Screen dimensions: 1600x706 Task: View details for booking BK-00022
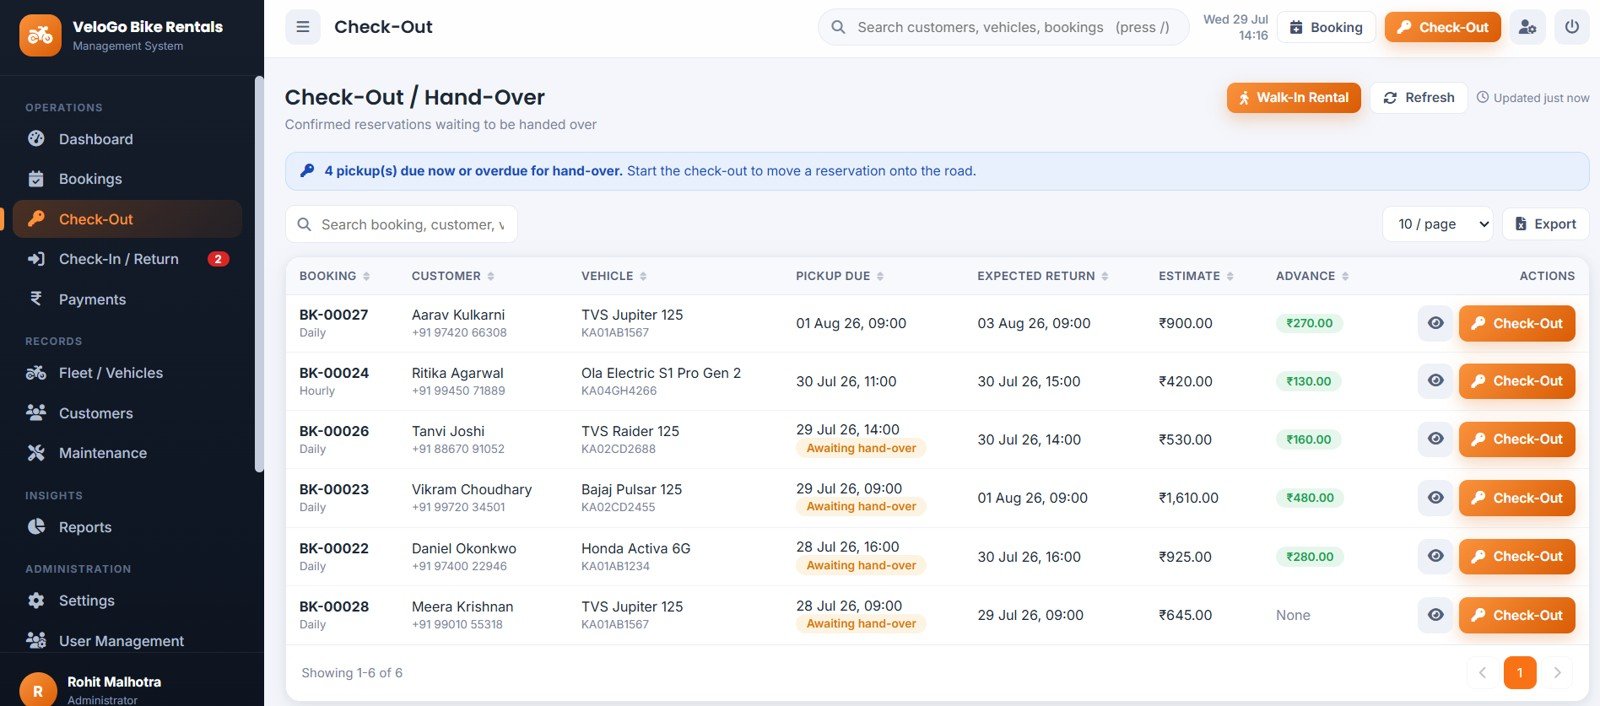tap(1435, 556)
